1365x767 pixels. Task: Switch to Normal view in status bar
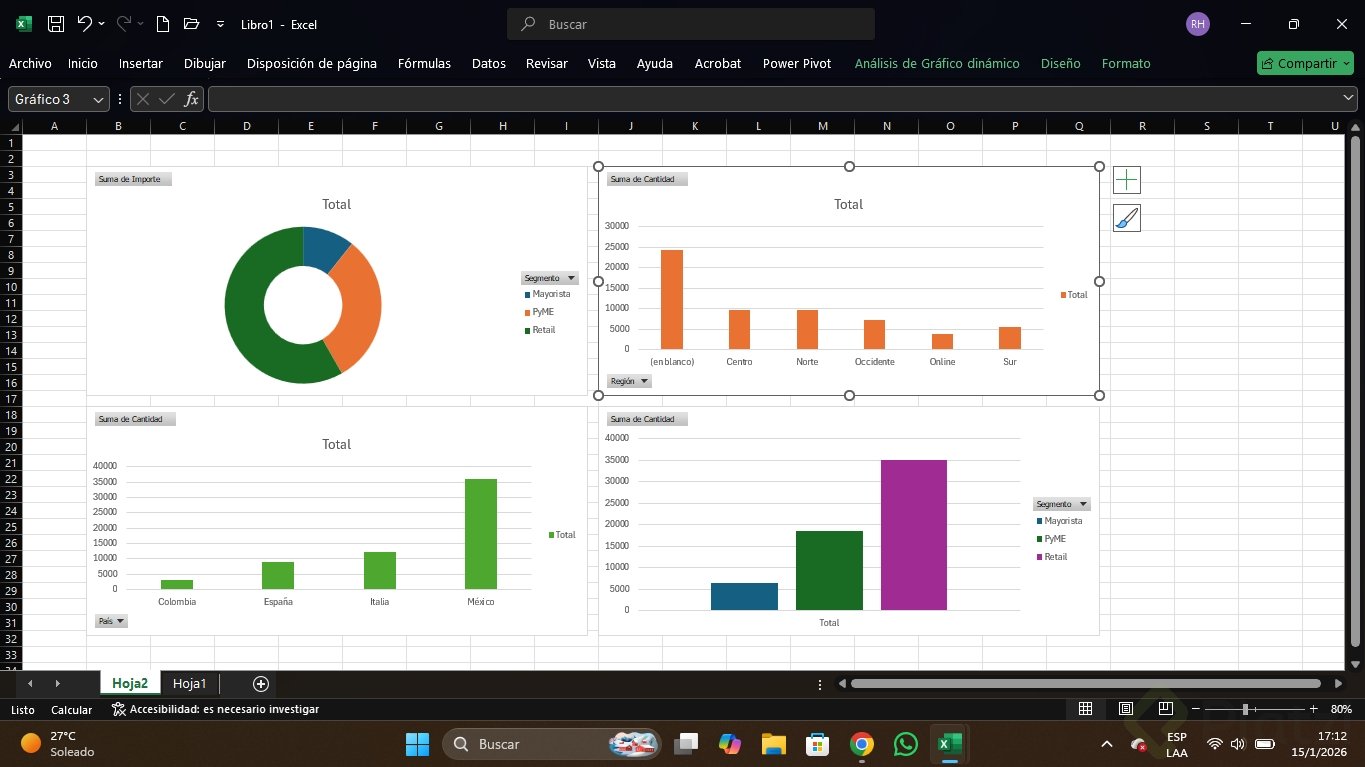pos(1085,709)
